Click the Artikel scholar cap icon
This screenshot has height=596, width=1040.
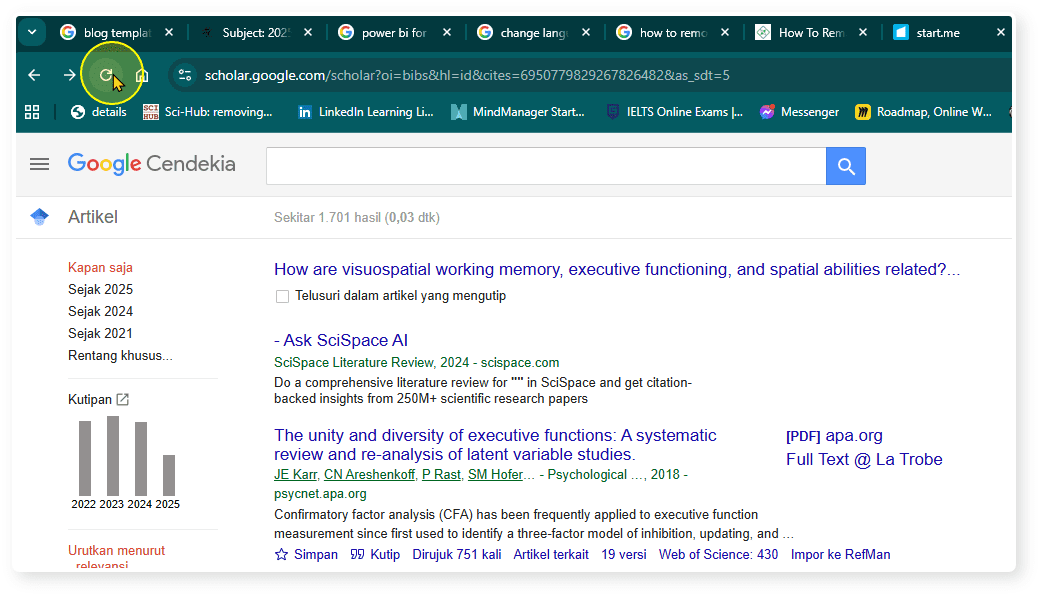click(39, 217)
